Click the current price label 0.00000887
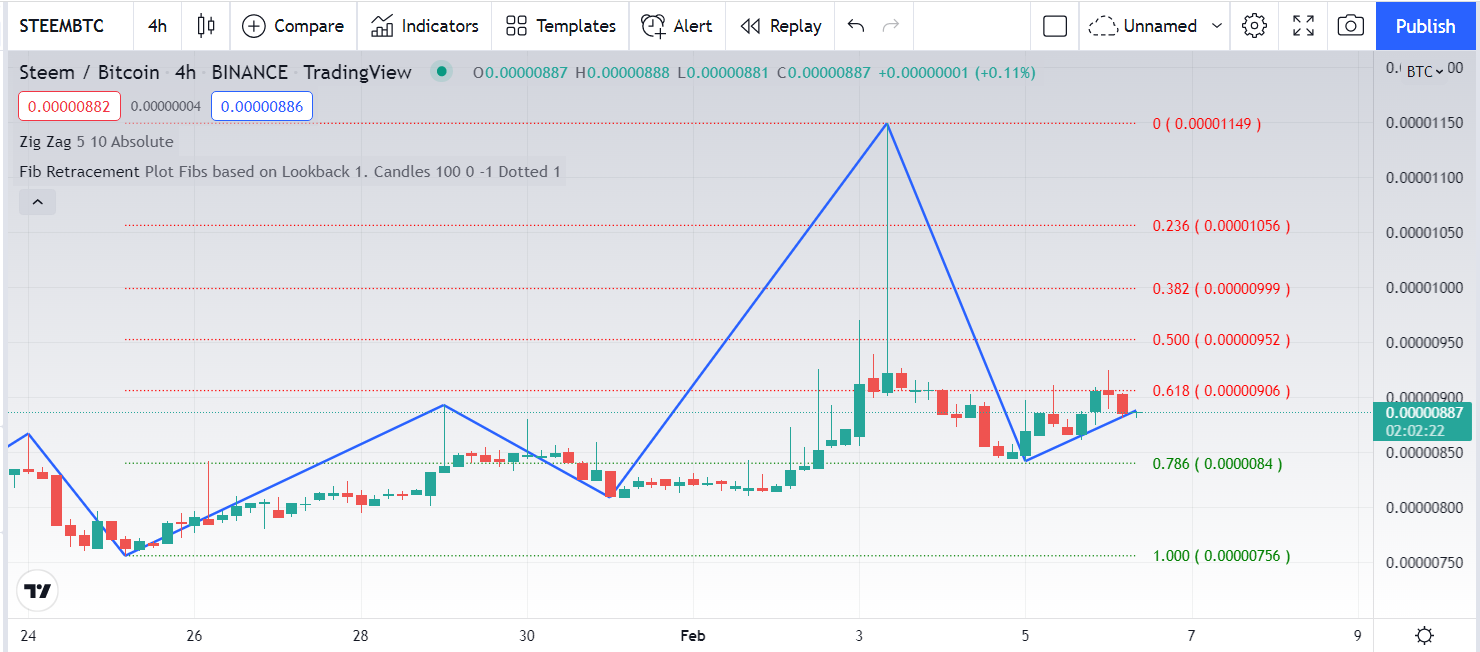1480x652 pixels. tap(1422, 421)
